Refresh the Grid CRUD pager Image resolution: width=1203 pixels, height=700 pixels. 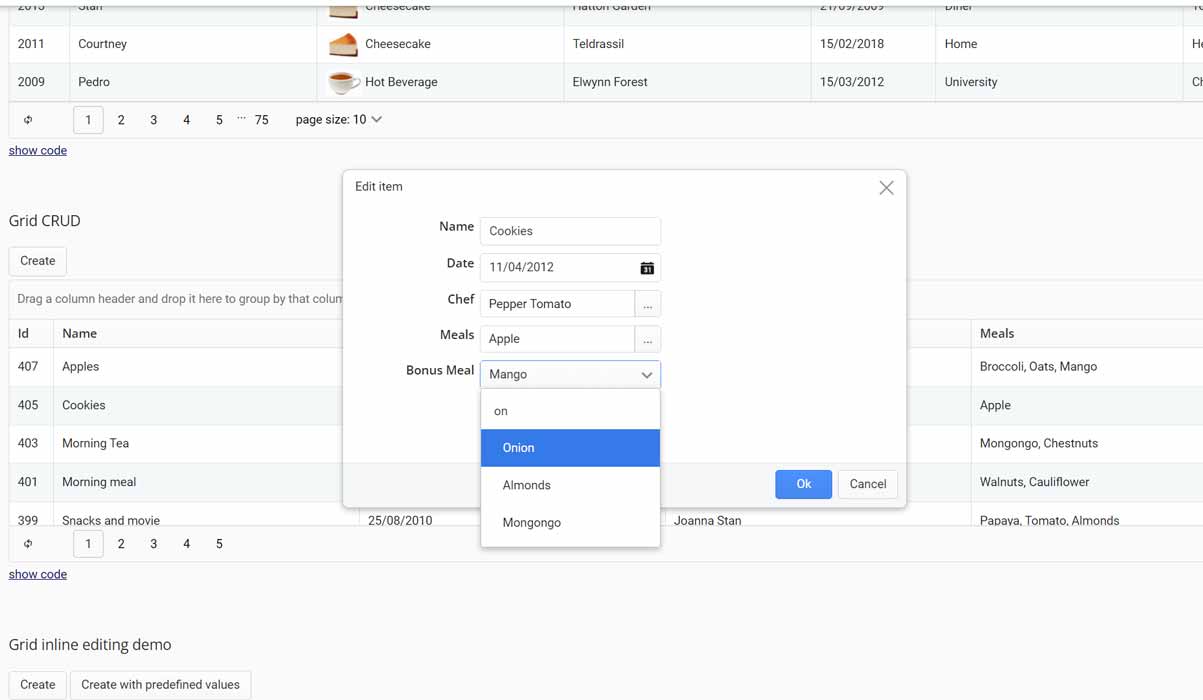tap(28, 543)
